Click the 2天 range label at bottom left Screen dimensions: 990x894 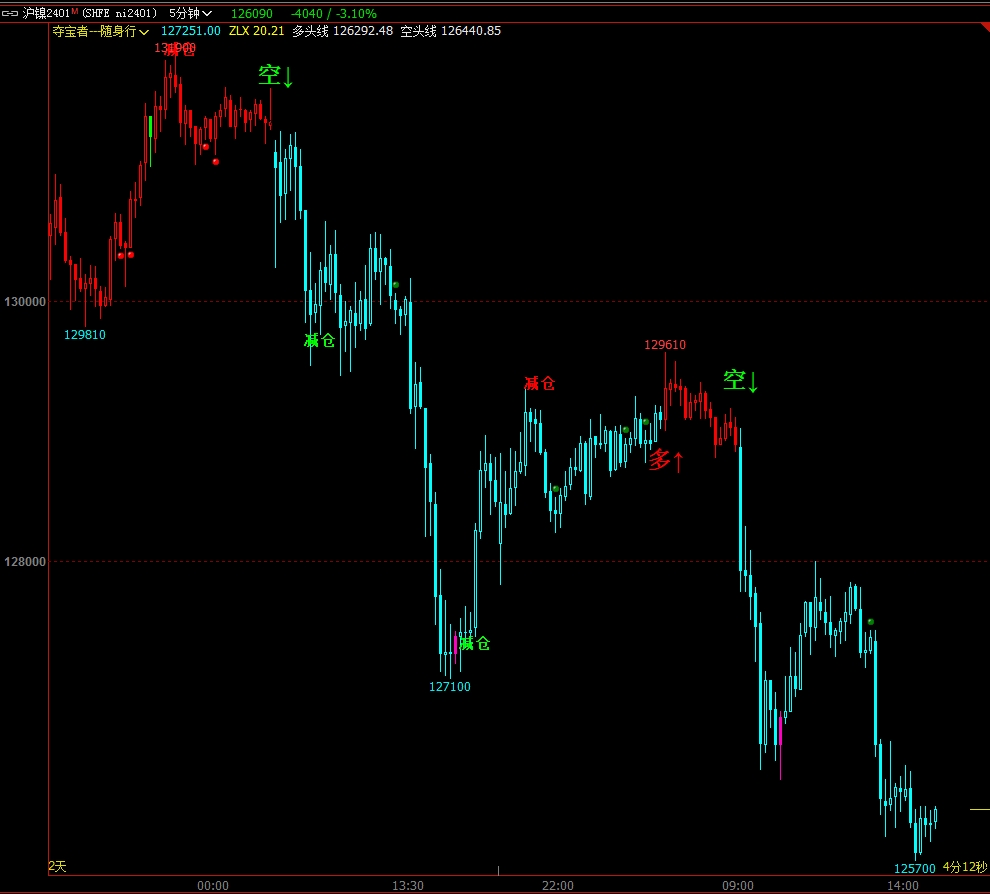point(58,866)
